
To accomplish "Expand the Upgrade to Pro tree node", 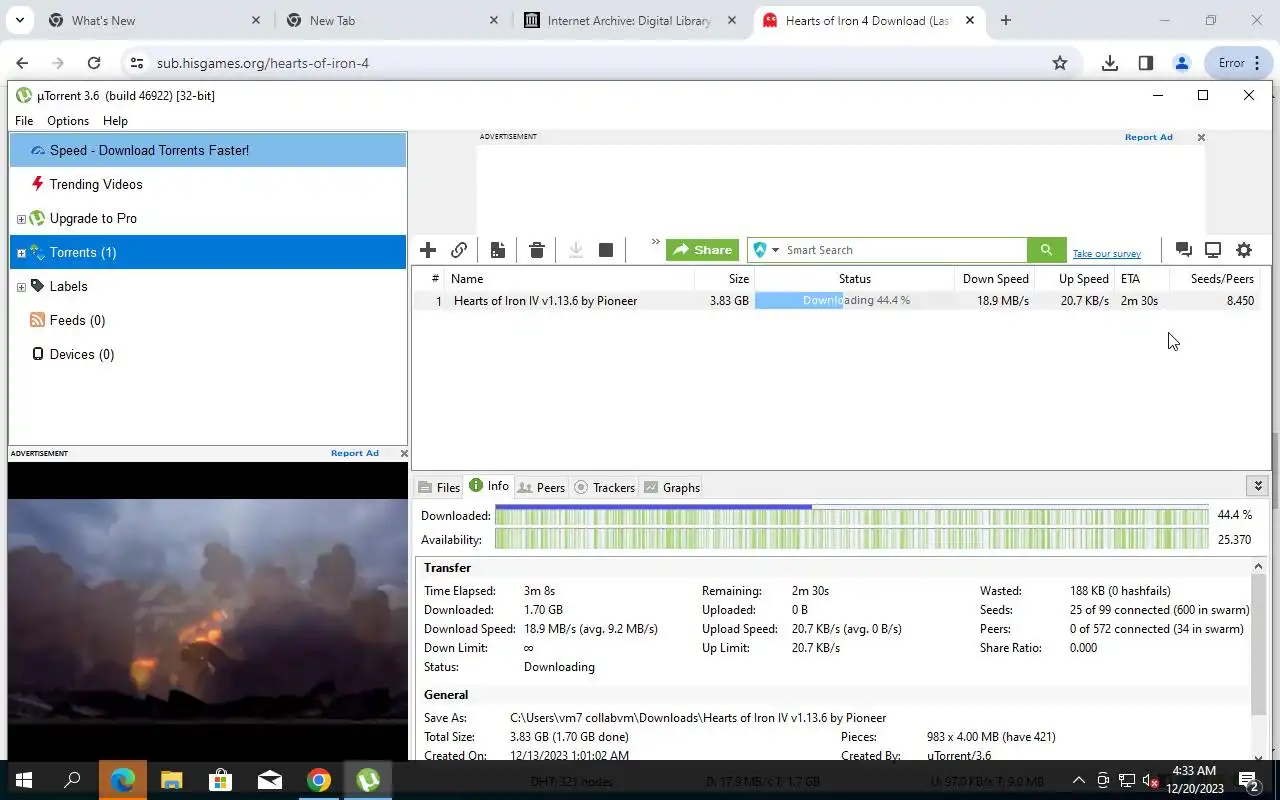I will pos(21,219).
